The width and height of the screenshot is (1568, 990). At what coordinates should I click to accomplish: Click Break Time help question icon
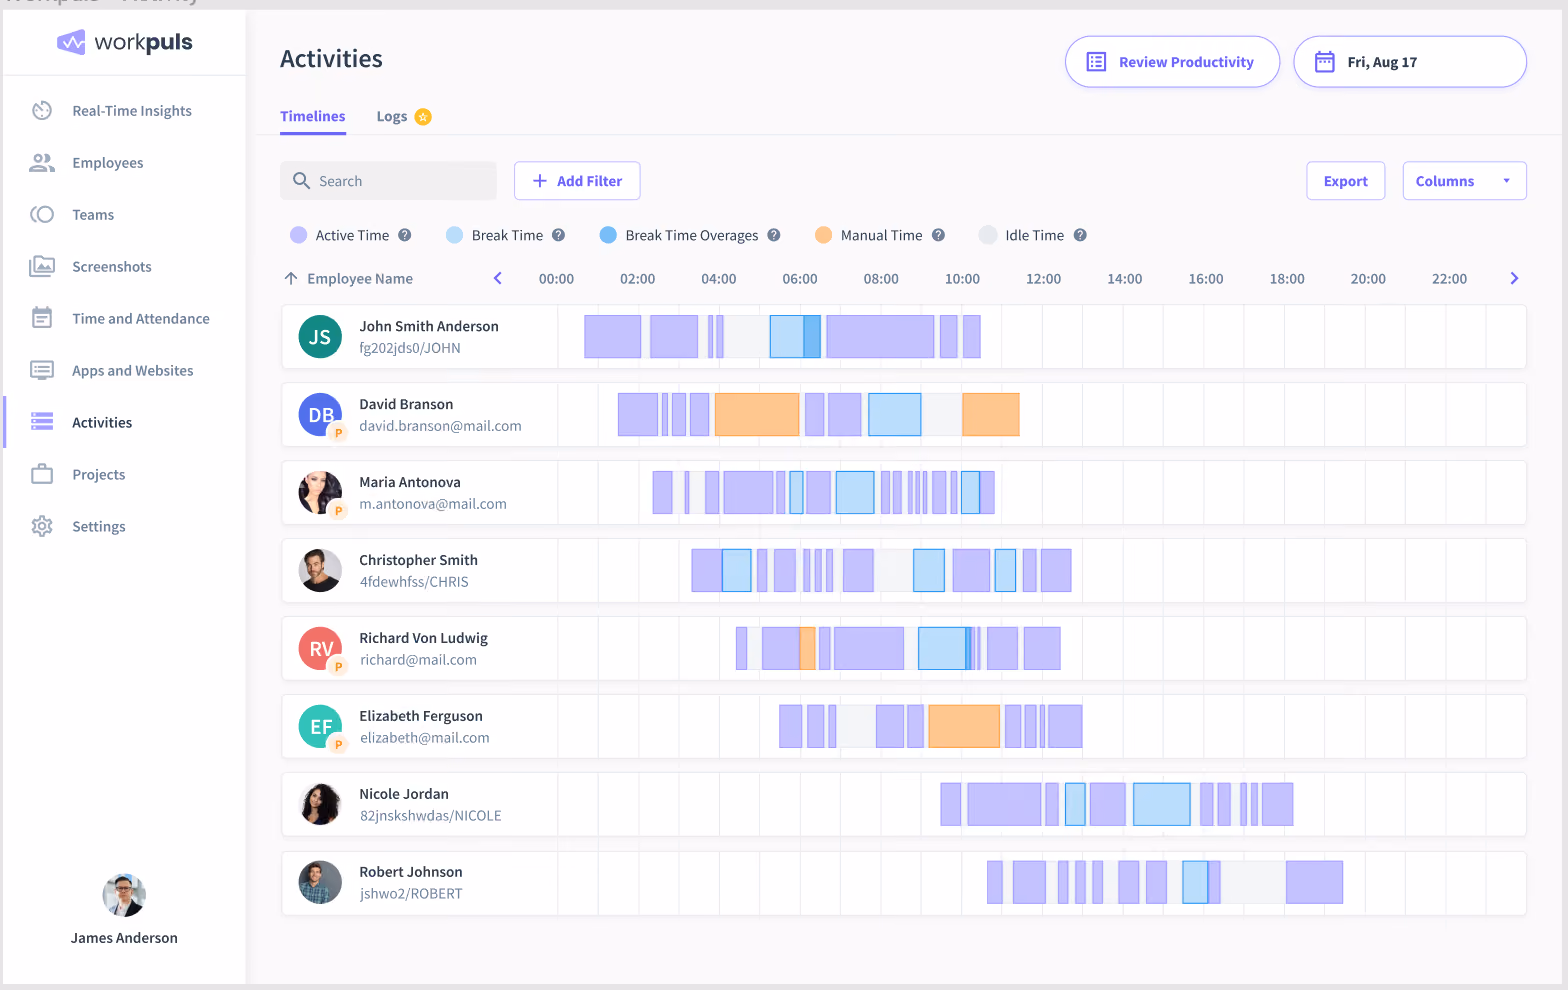coord(559,235)
